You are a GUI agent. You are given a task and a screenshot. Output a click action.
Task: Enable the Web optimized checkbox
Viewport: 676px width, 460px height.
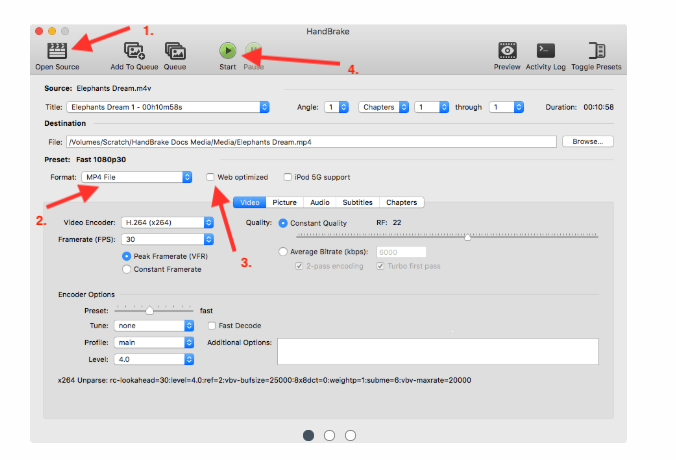click(x=210, y=177)
